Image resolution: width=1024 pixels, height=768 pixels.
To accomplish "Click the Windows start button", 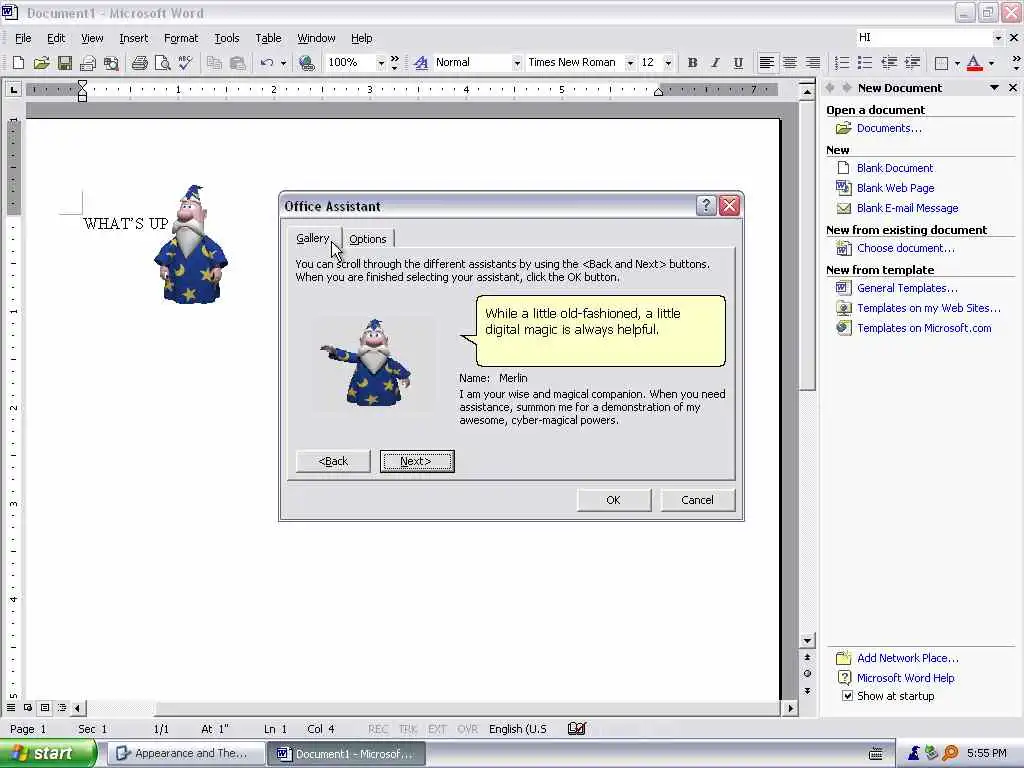I will coord(48,754).
